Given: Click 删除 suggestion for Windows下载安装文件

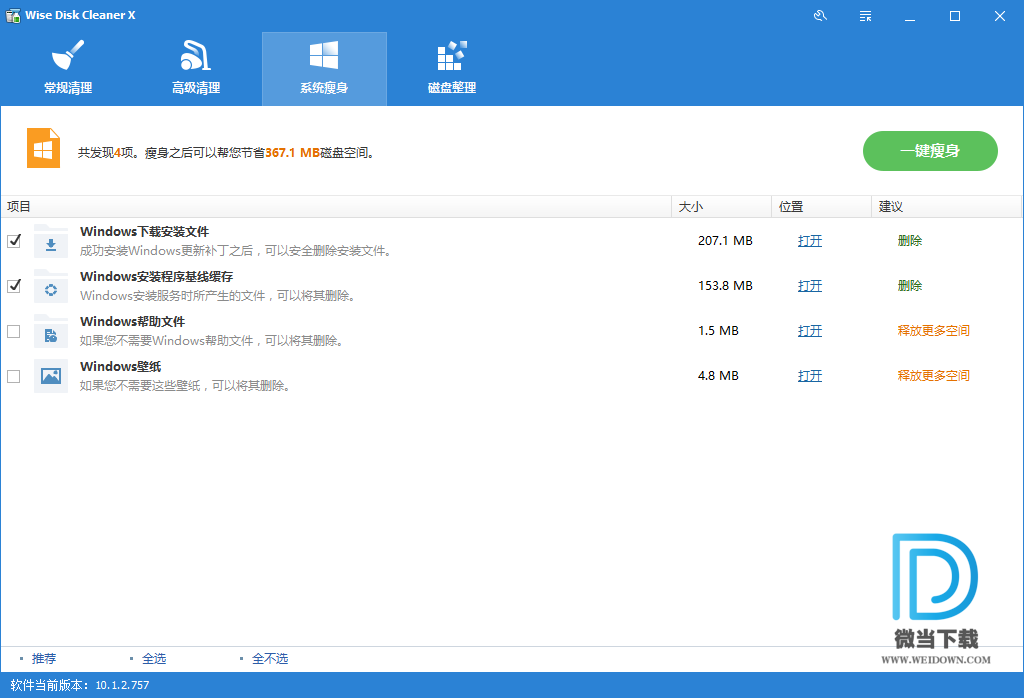Looking at the screenshot, I should pyautogui.click(x=910, y=241).
